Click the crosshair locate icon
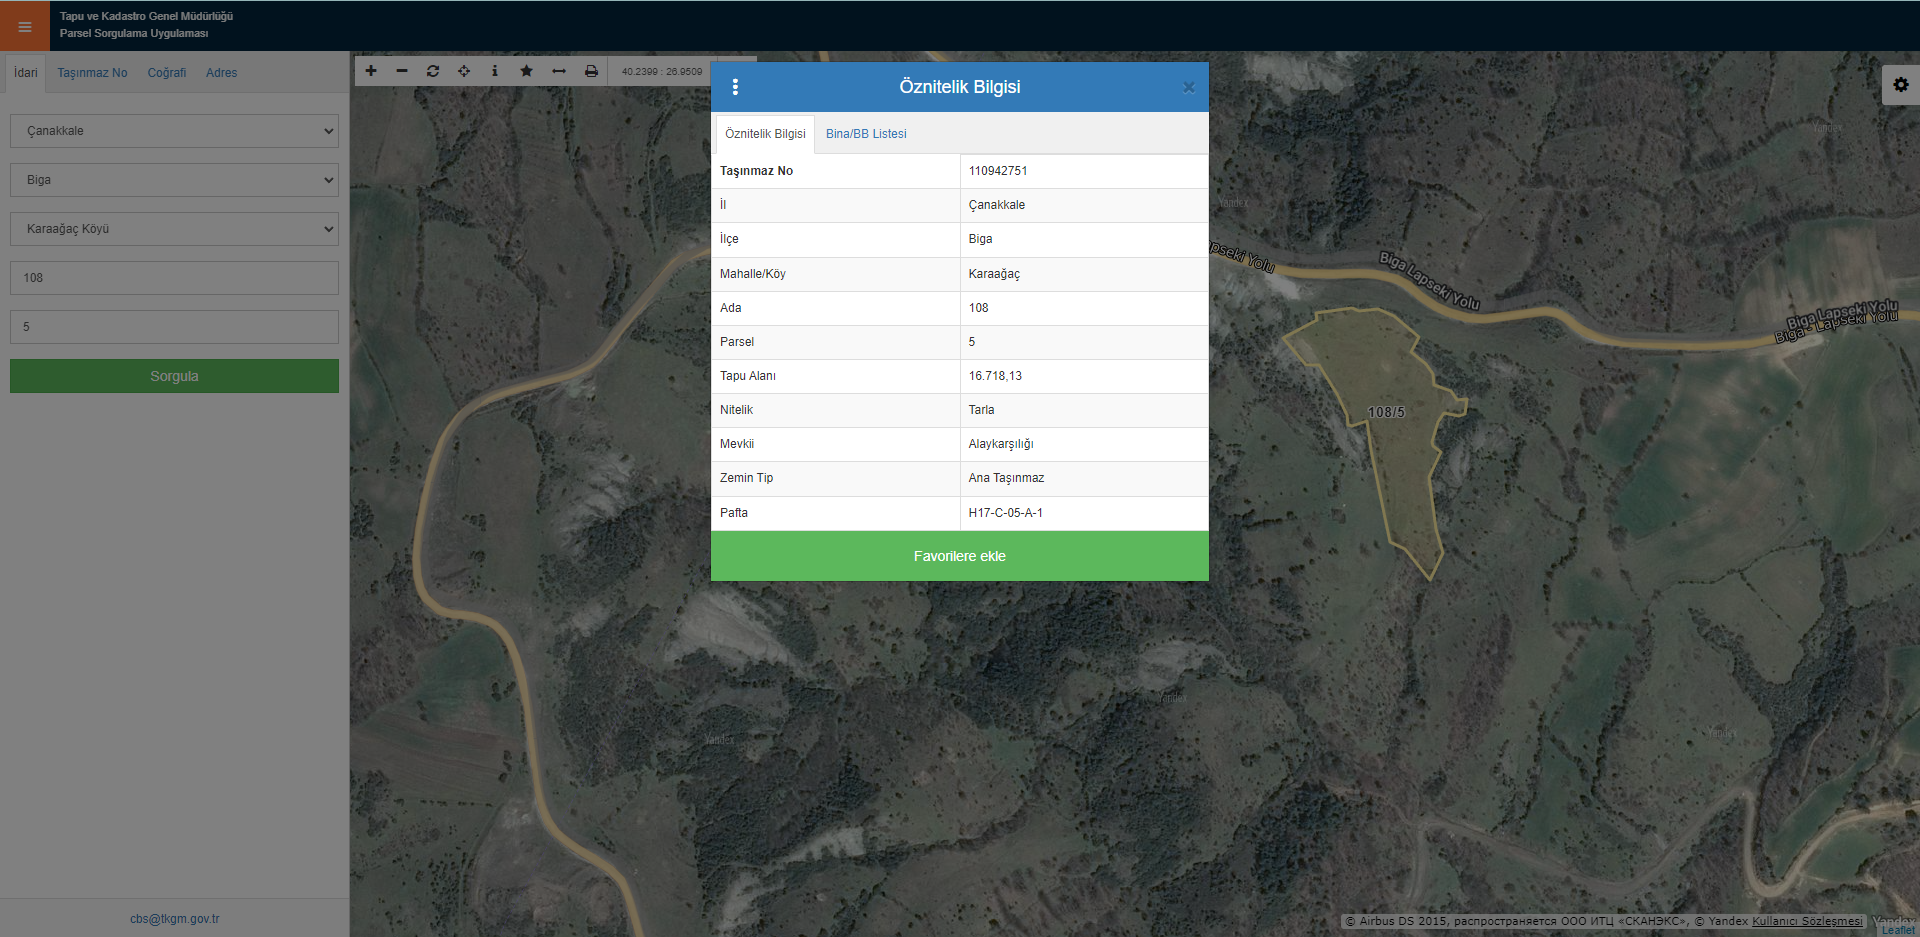 464,71
